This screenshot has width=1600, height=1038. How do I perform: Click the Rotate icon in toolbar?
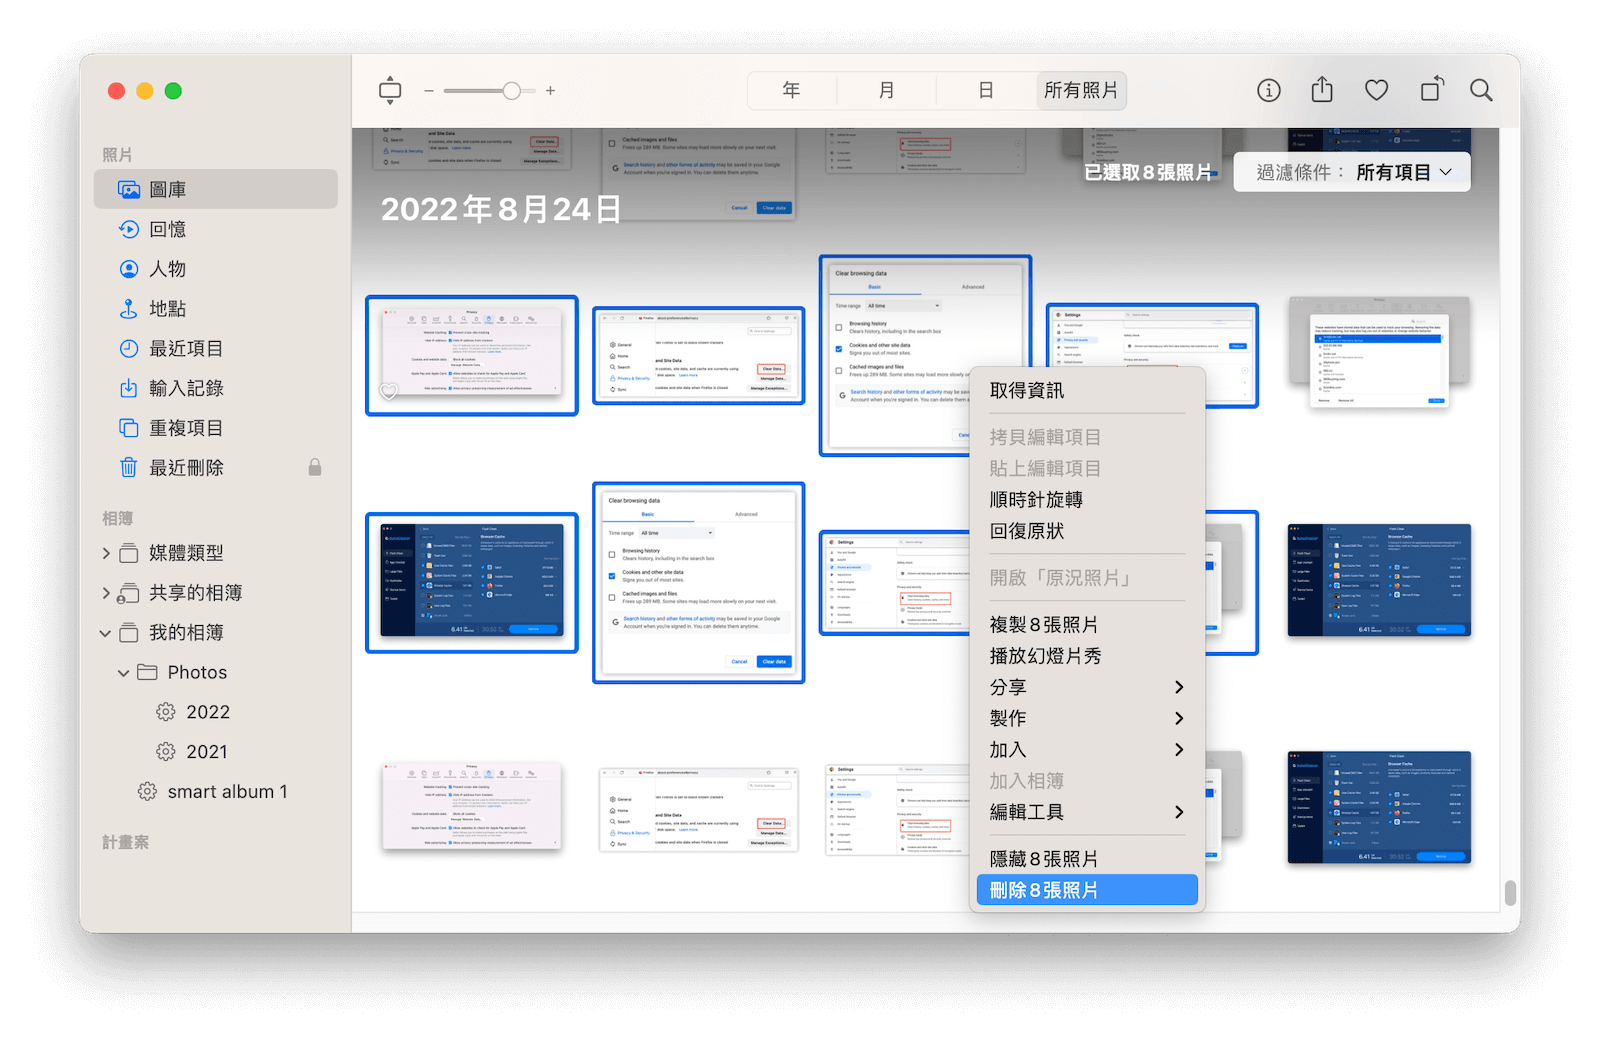[x=1432, y=89]
